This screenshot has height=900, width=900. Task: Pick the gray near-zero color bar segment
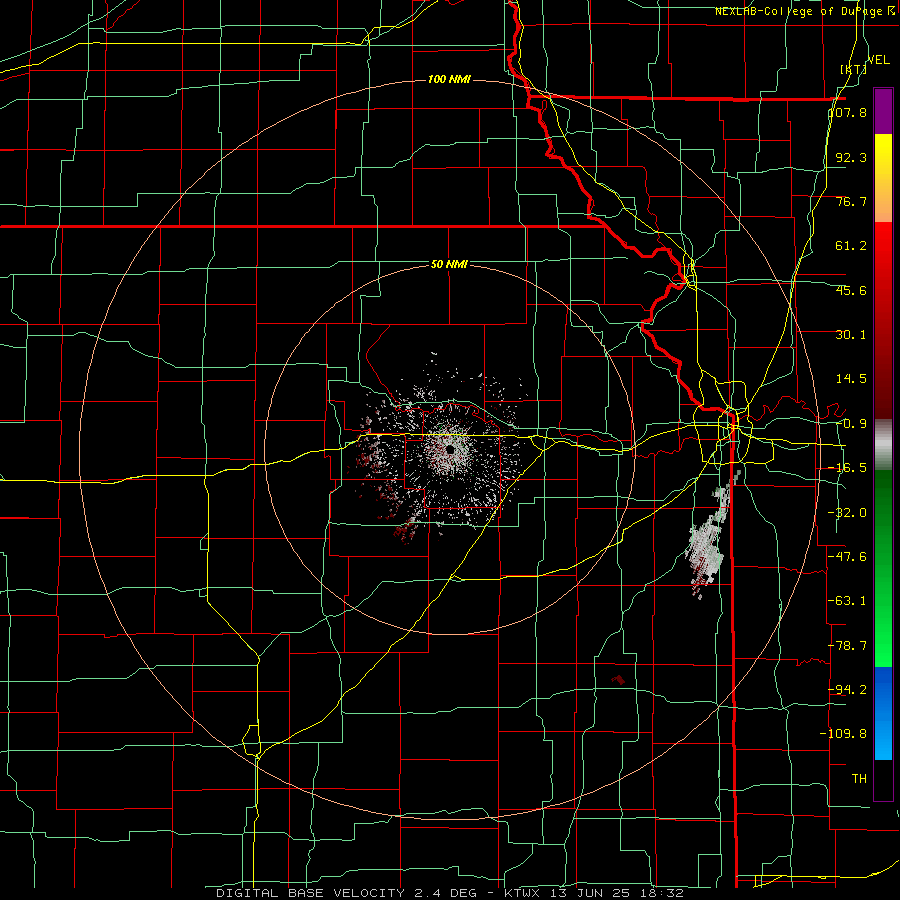point(883,445)
